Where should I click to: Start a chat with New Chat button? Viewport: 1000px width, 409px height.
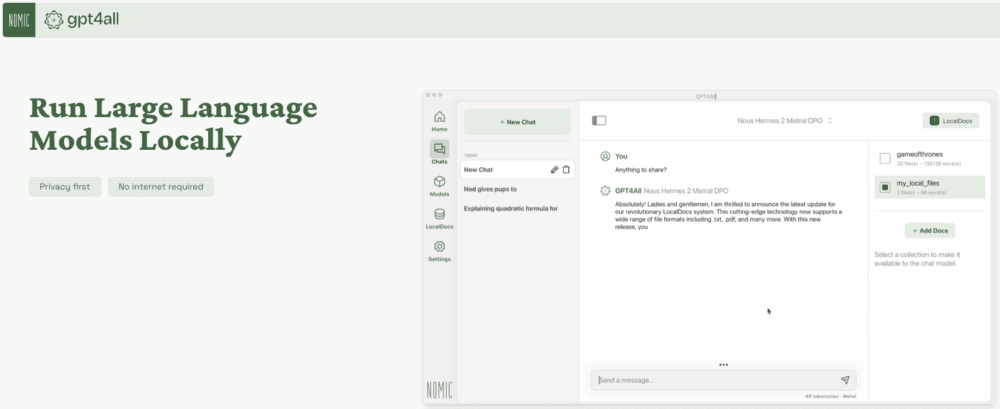pos(517,122)
